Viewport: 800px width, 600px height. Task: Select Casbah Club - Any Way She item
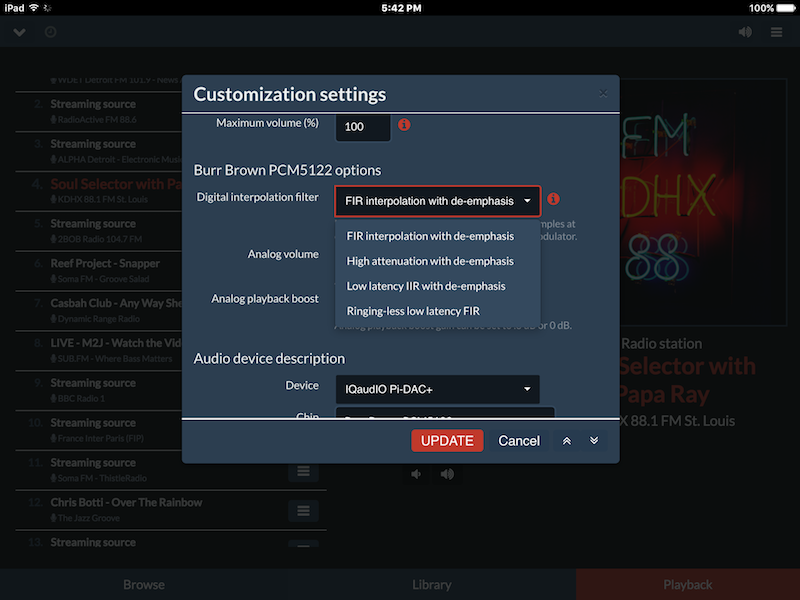click(x=99, y=310)
